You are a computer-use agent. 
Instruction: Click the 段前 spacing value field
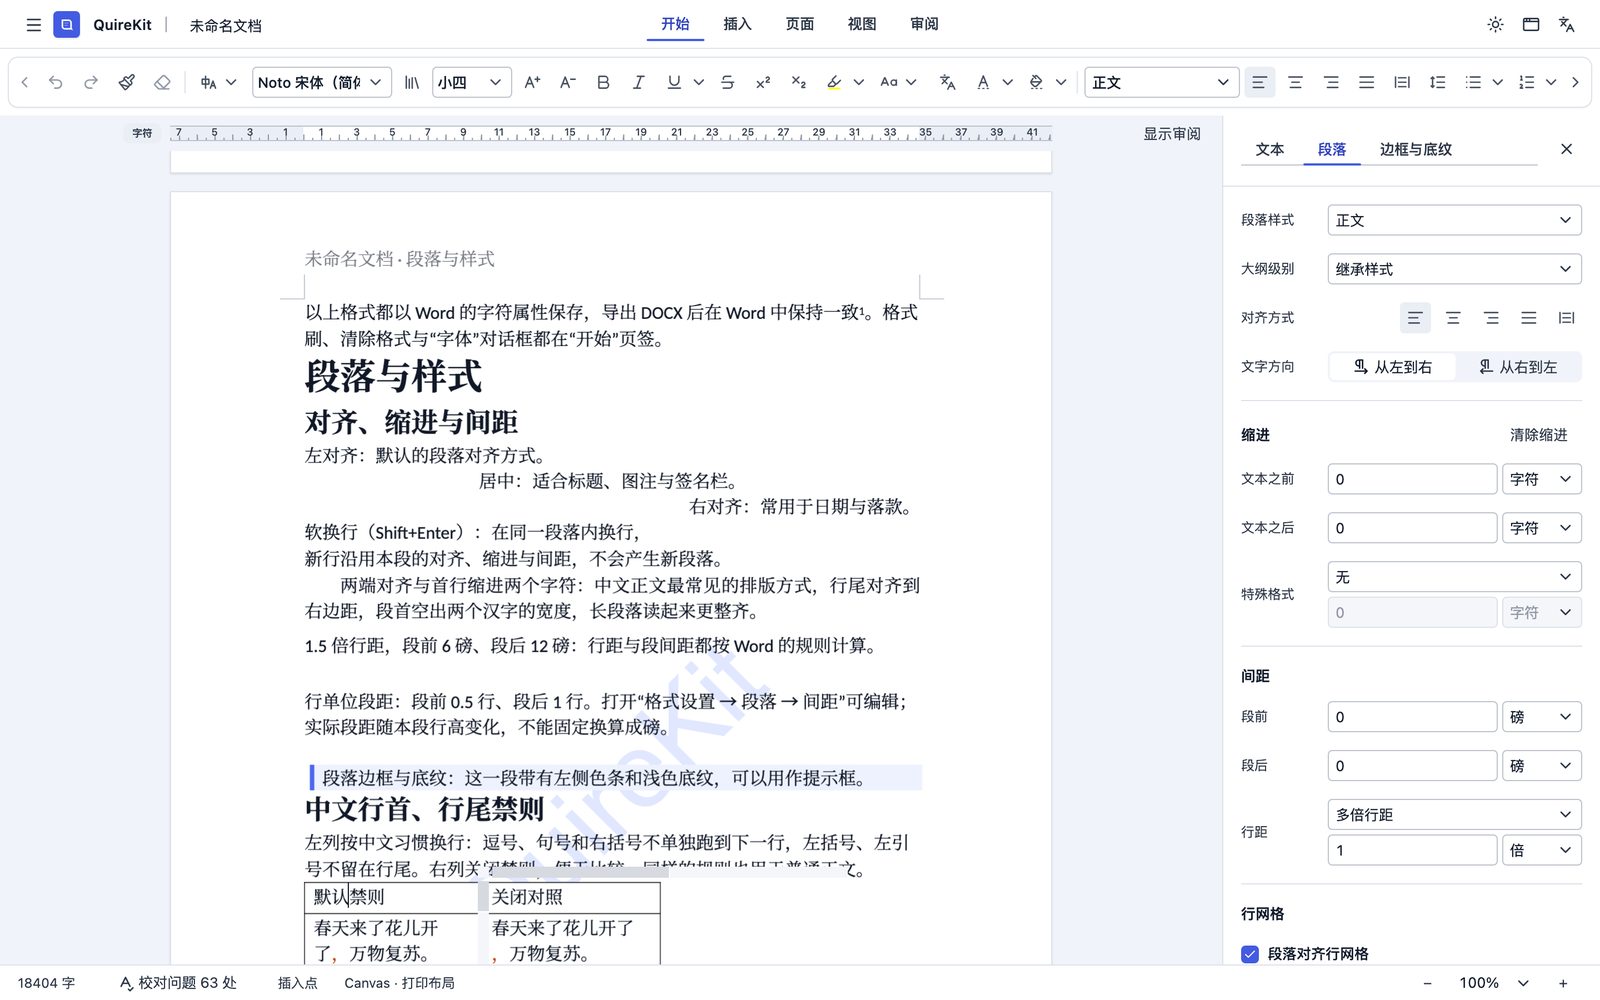pyautogui.click(x=1412, y=717)
